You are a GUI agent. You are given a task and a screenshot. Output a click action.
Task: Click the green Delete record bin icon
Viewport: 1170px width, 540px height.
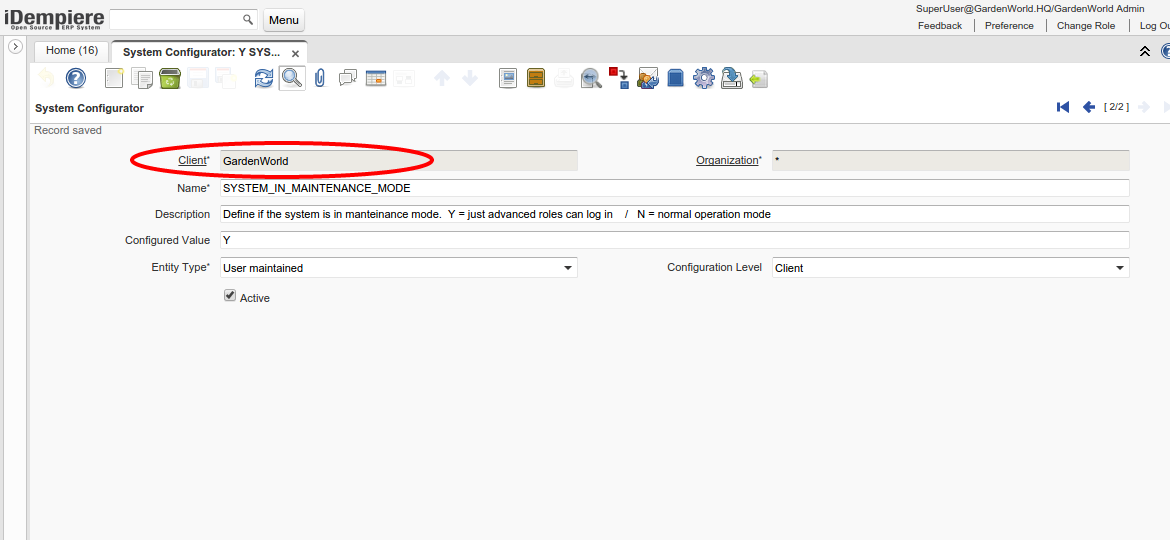point(170,78)
